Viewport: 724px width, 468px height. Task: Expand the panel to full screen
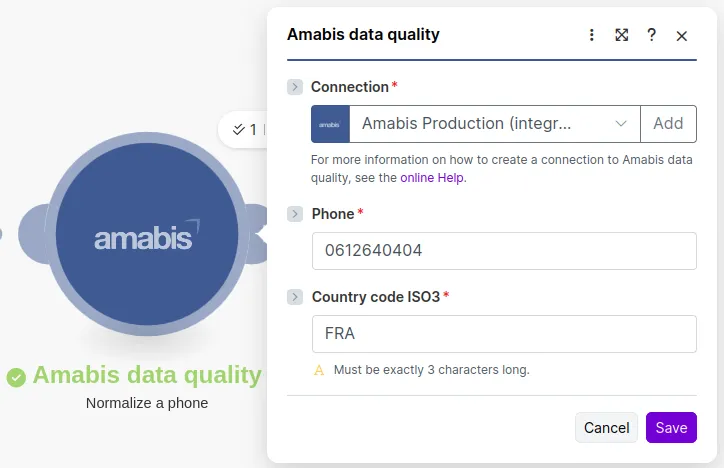pos(622,35)
